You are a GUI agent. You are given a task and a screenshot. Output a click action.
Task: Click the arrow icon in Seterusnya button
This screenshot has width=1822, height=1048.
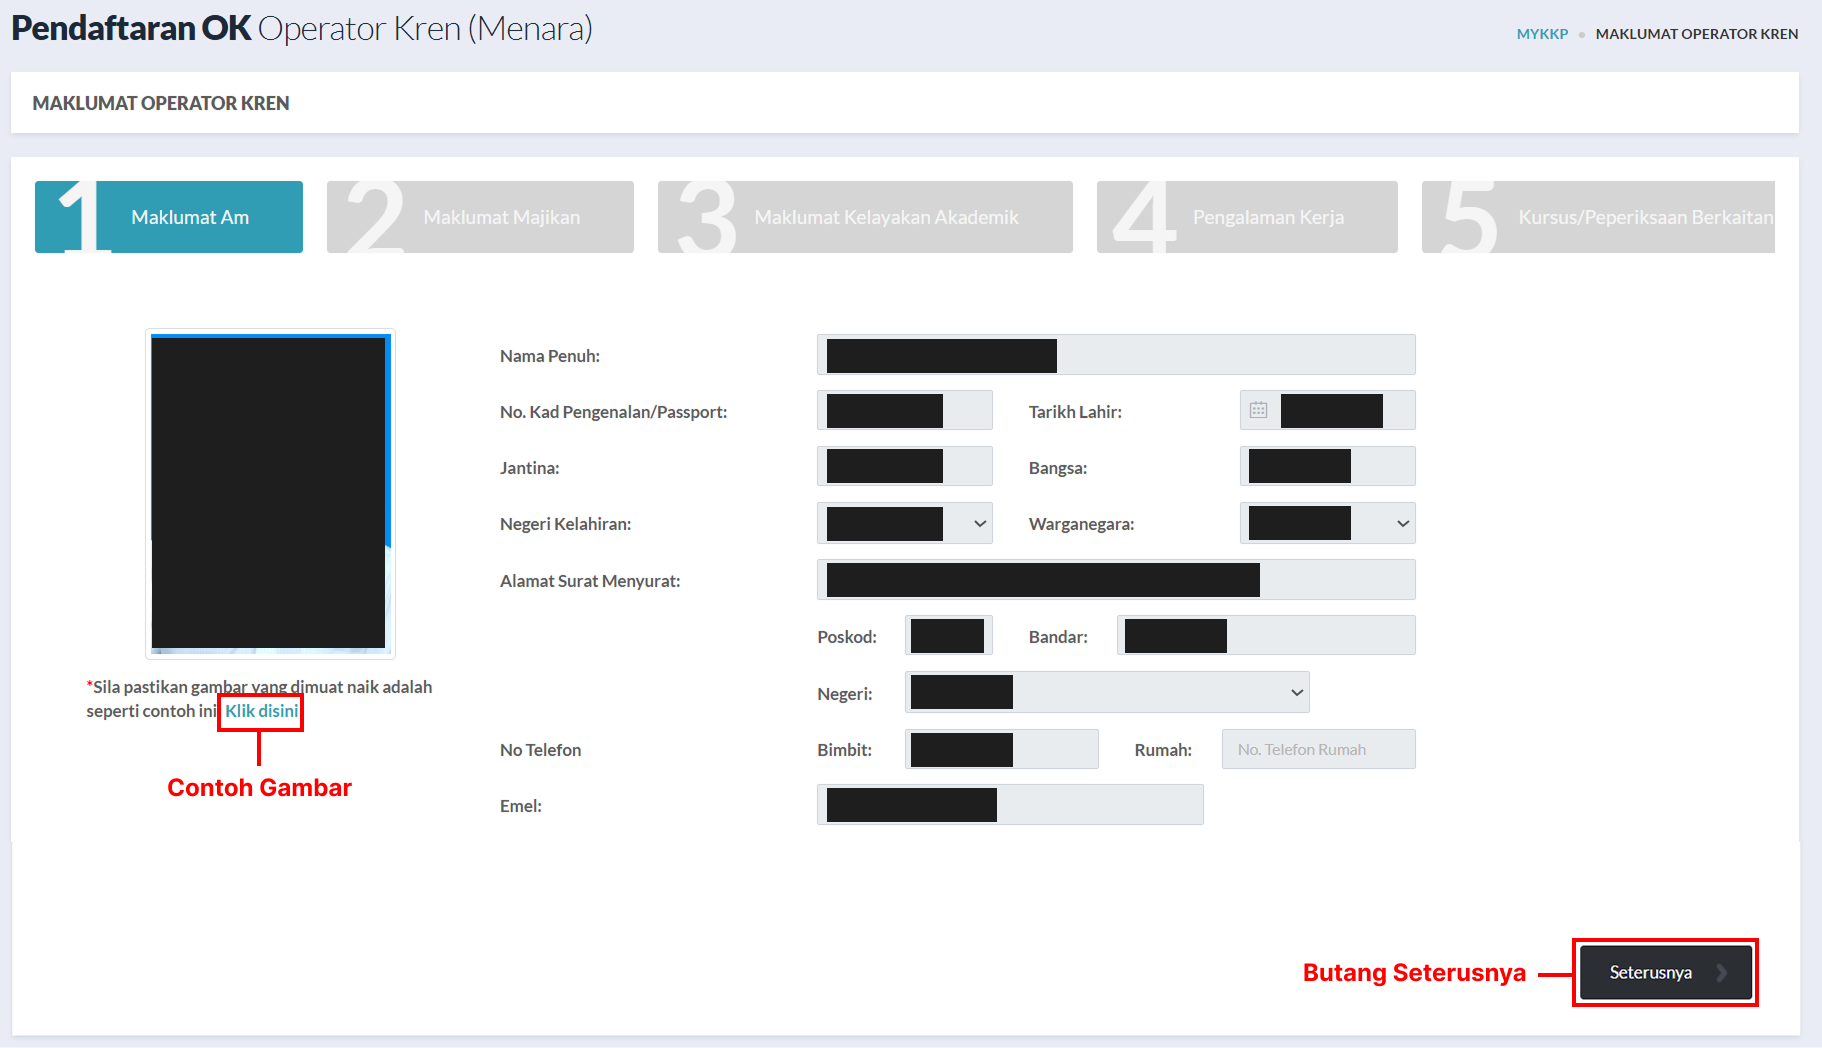tap(1721, 972)
